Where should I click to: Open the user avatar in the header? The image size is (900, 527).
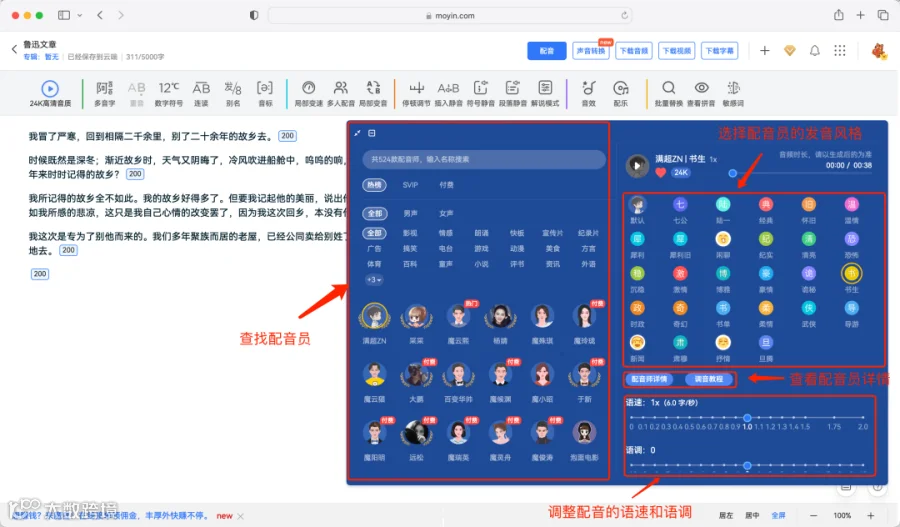click(x=879, y=51)
